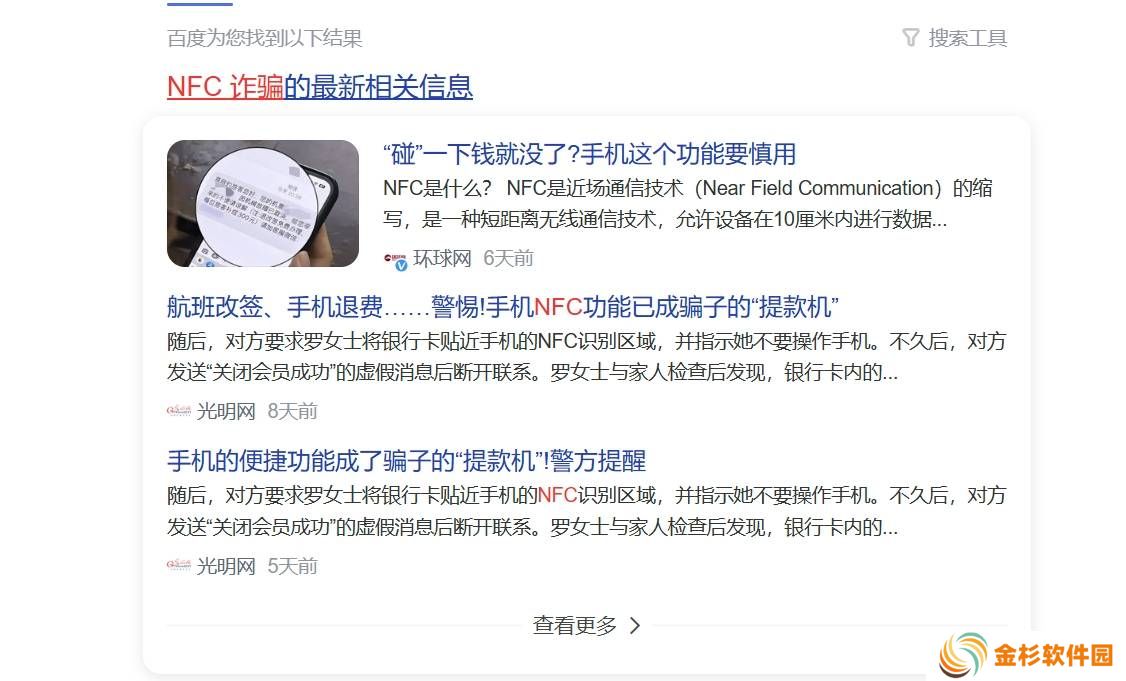Click the NFC是什么 snippet under the first article
This screenshot has height=681, width=1126.
click(688, 203)
